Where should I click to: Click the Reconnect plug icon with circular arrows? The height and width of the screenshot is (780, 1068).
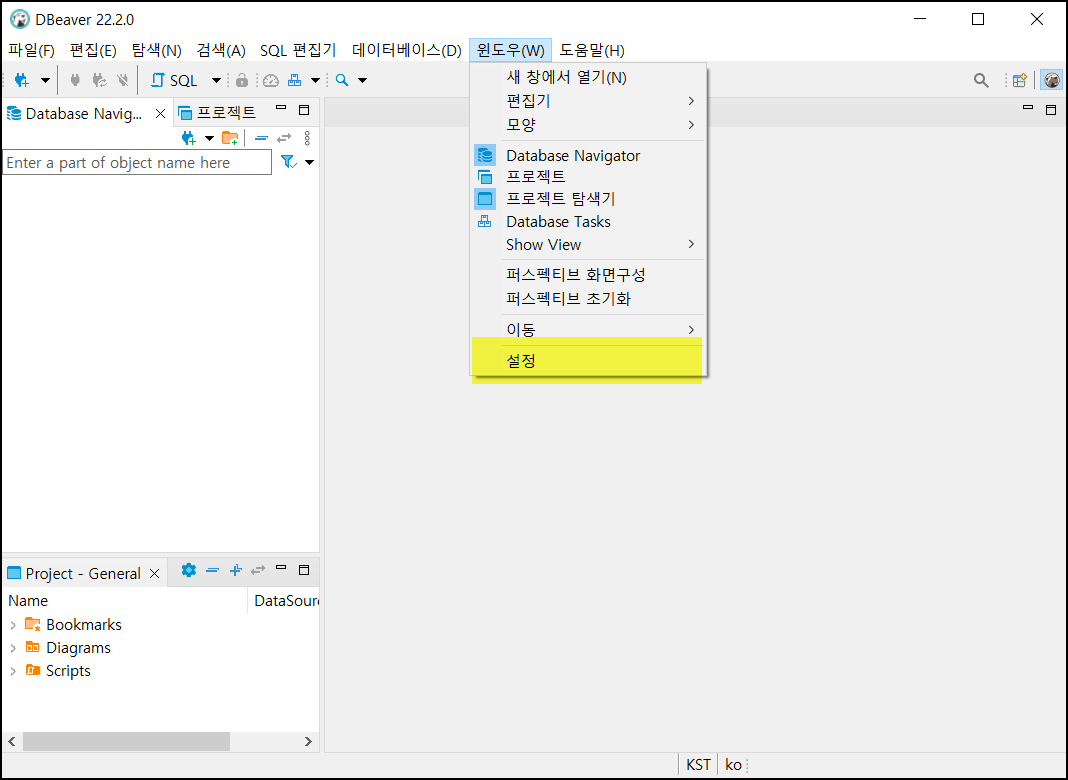click(99, 80)
